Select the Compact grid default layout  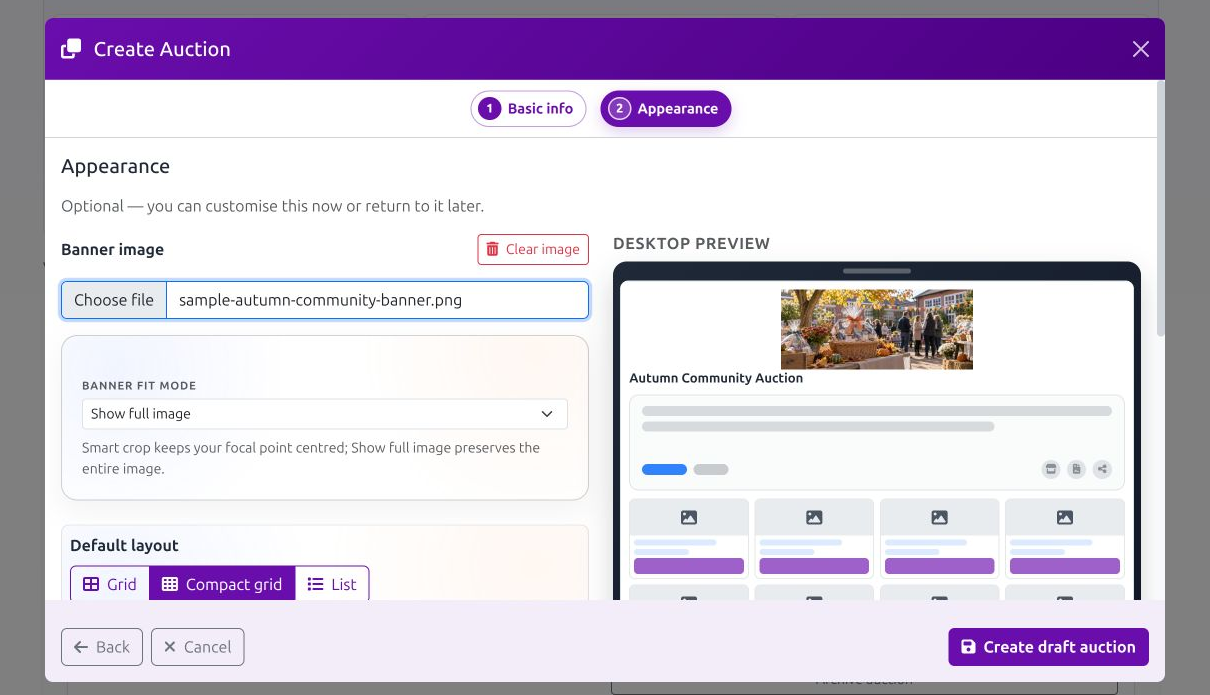click(x=222, y=584)
